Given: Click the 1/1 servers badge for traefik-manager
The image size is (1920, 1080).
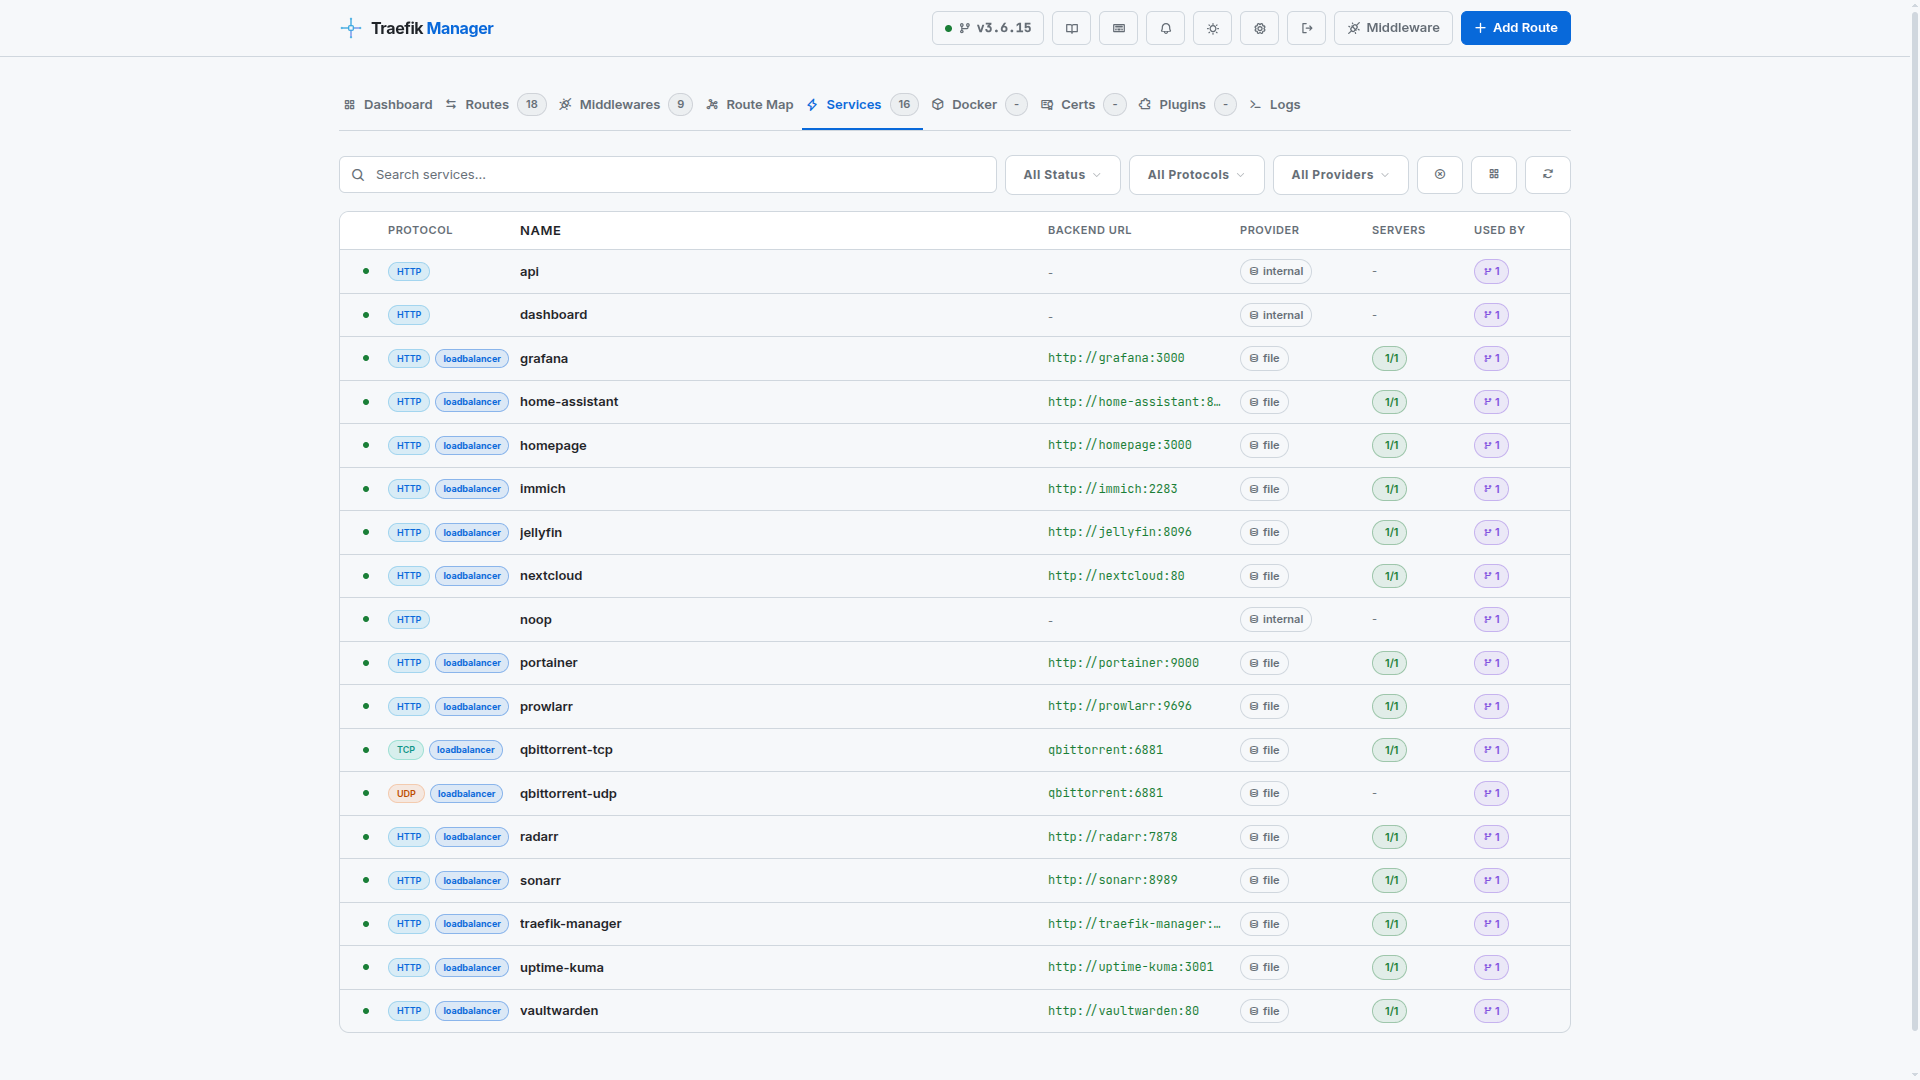Looking at the screenshot, I should click(1390, 924).
